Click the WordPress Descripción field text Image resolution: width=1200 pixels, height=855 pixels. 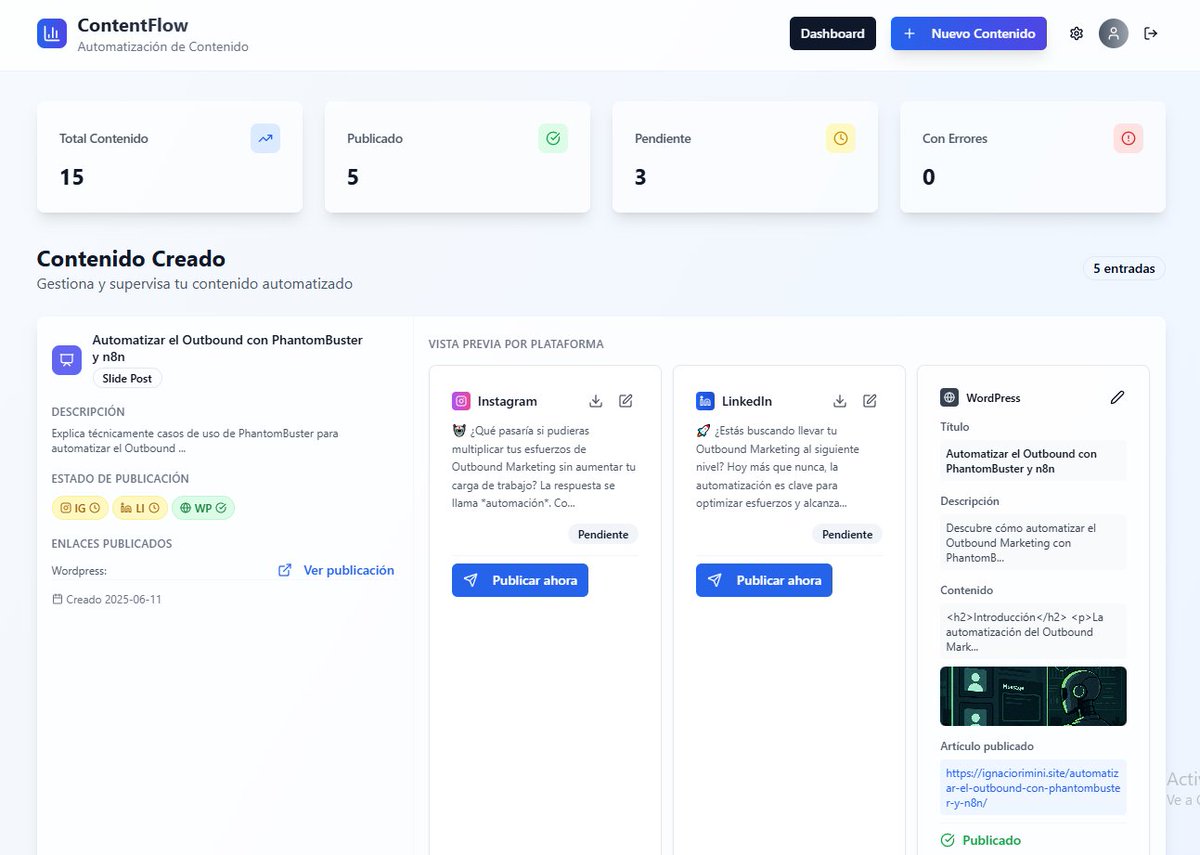pyautogui.click(x=1033, y=542)
